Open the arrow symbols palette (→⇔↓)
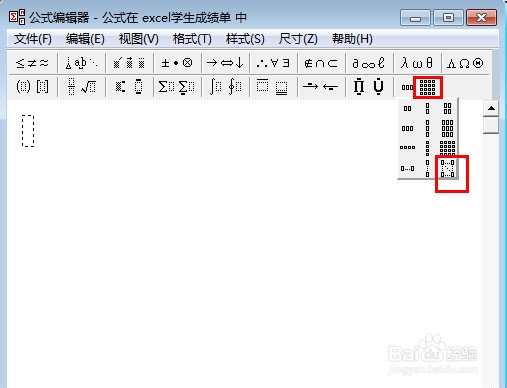This screenshot has width=507, height=388. pyautogui.click(x=225, y=63)
